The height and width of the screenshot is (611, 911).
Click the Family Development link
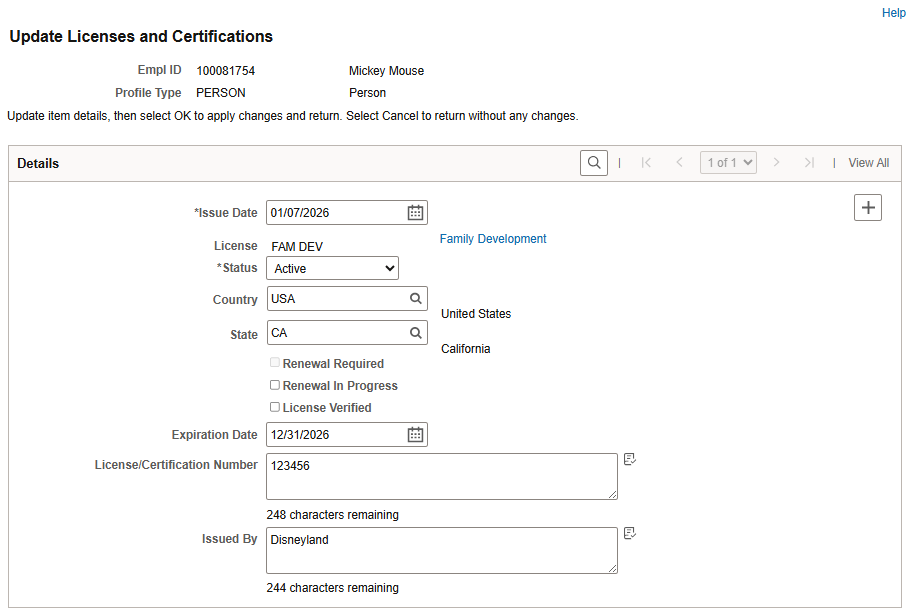(x=493, y=239)
